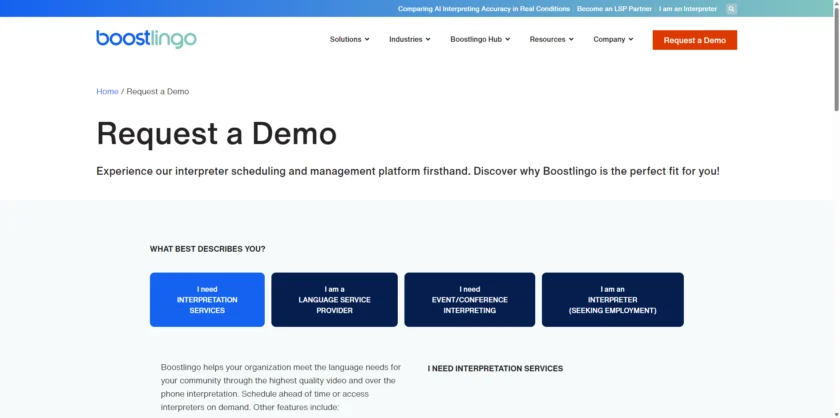
Task: Choose I need Event/Conference Interpreting
Action: click(470, 300)
